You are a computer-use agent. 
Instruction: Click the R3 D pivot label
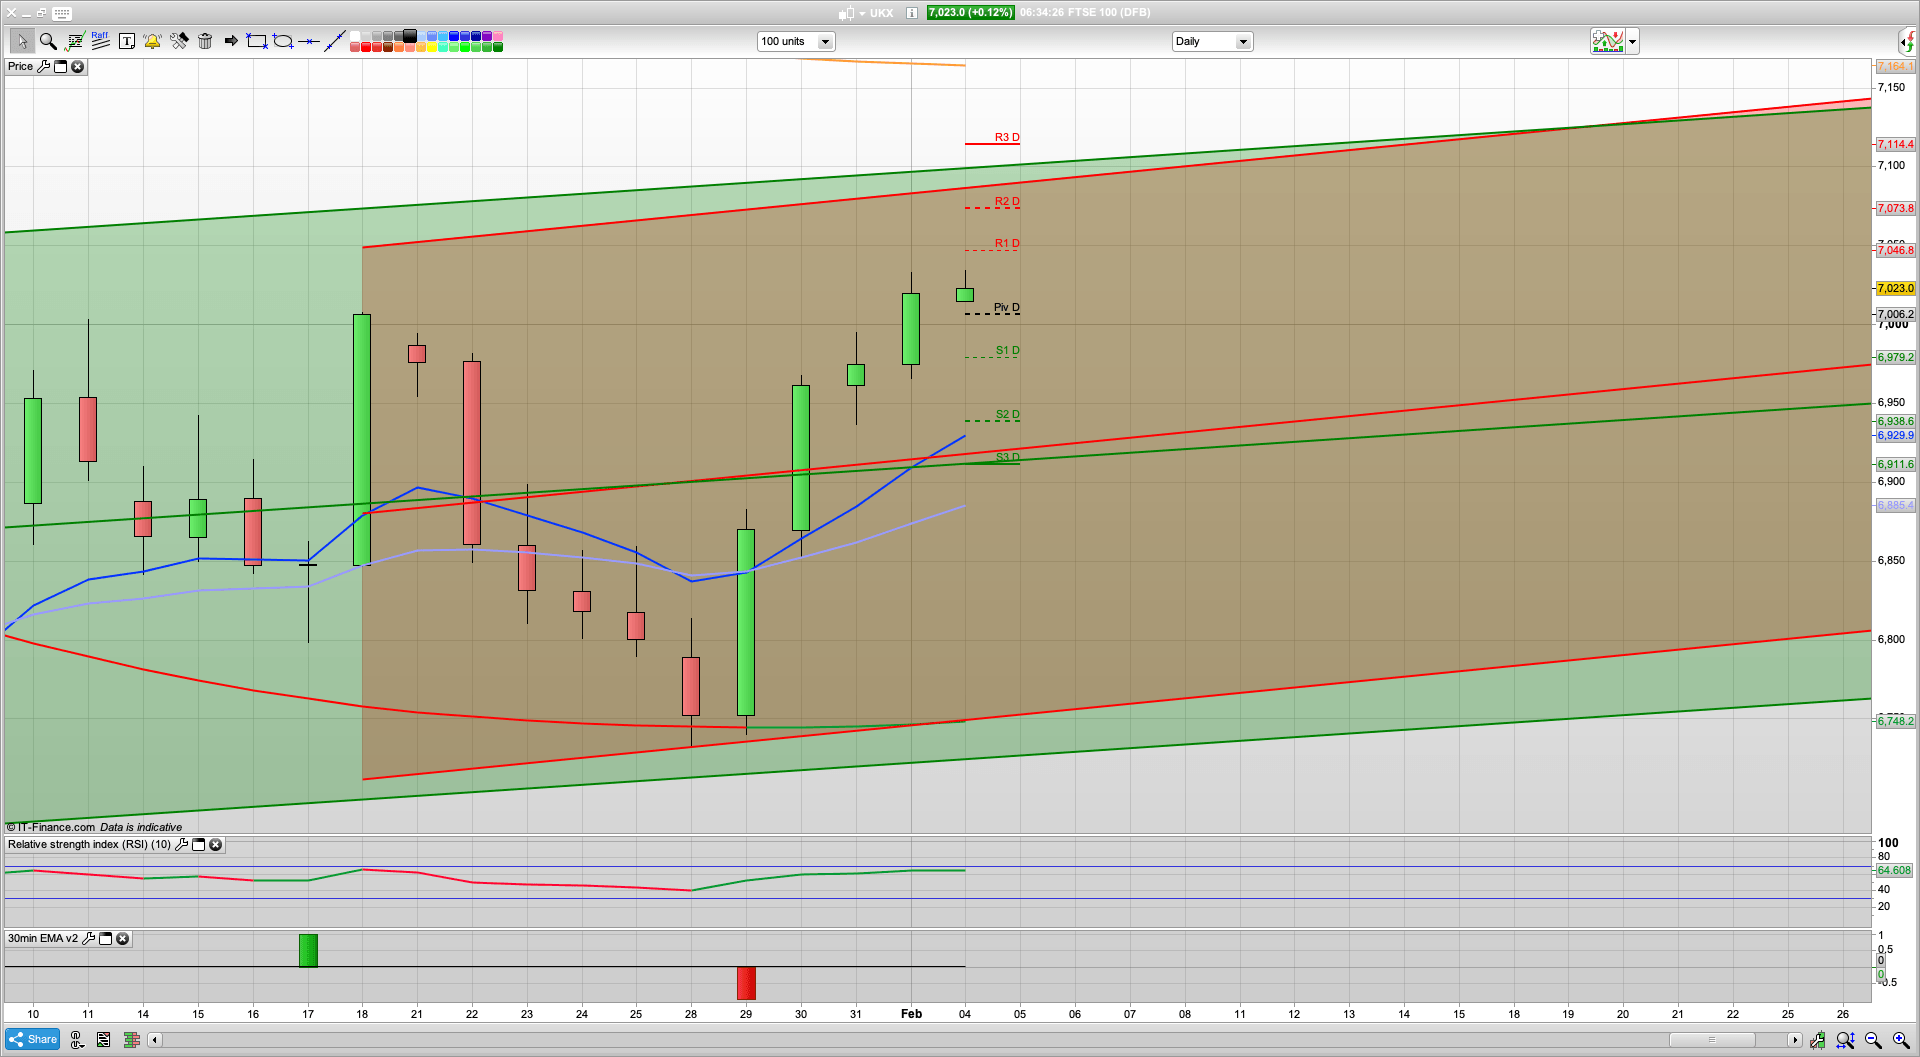pyautogui.click(x=1007, y=137)
